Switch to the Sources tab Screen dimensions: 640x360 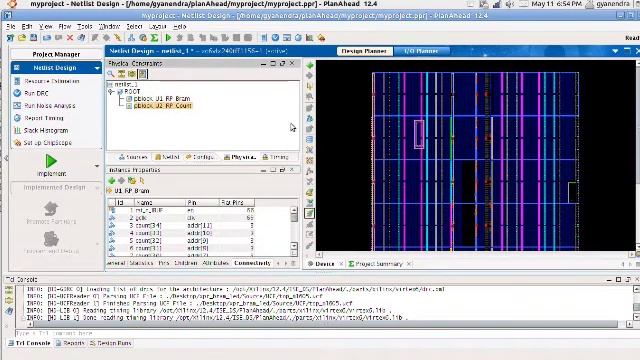pos(133,157)
